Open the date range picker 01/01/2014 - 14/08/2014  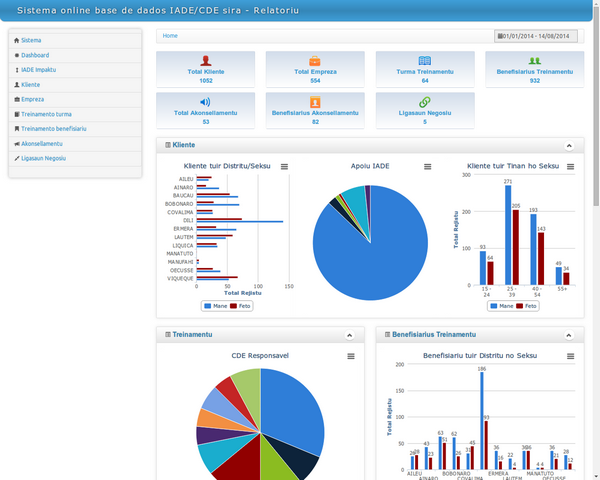pos(536,36)
